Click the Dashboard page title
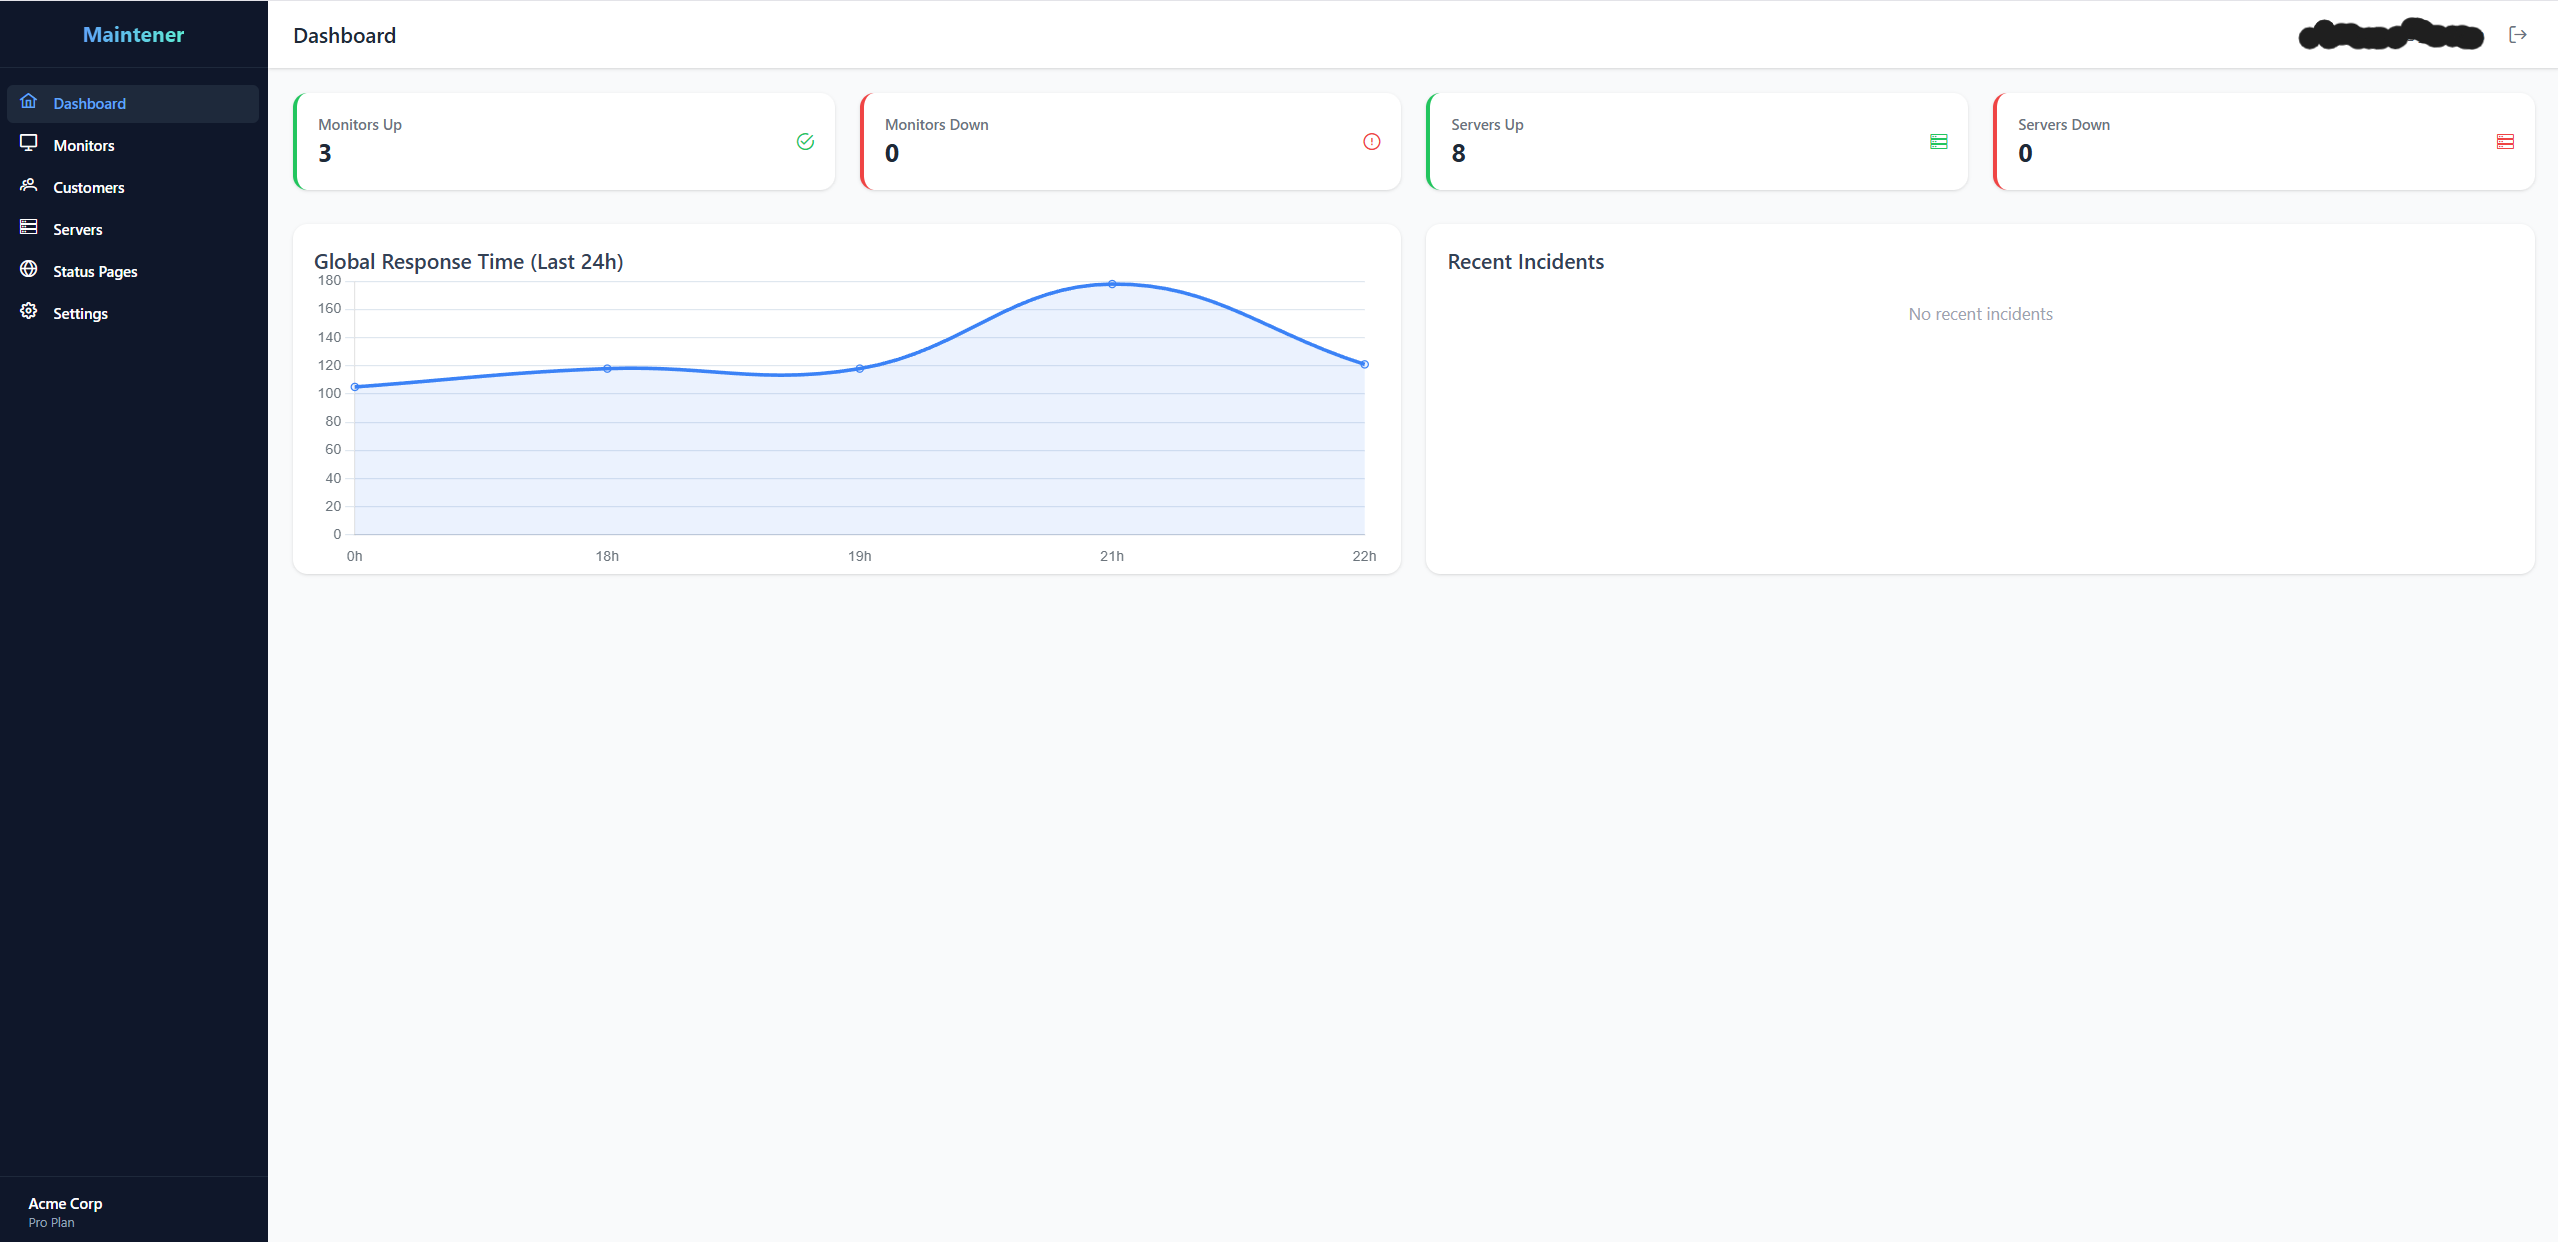Image resolution: width=2558 pixels, height=1242 pixels. pyautogui.click(x=344, y=35)
